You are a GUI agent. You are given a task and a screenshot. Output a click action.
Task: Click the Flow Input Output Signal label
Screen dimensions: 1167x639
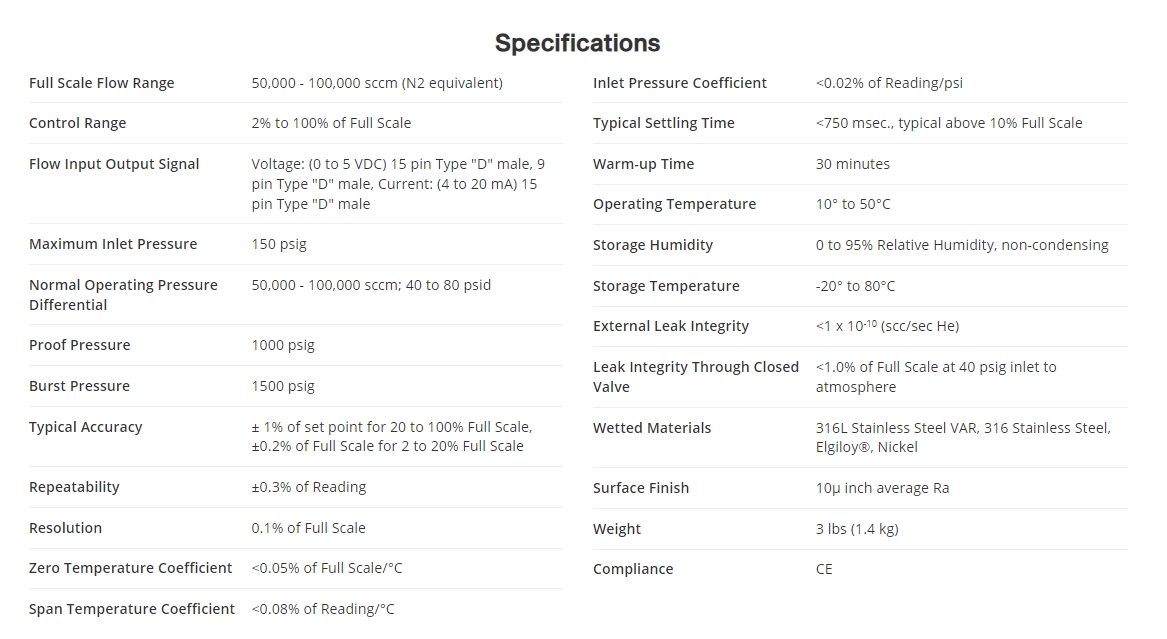click(x=114, y=164)
